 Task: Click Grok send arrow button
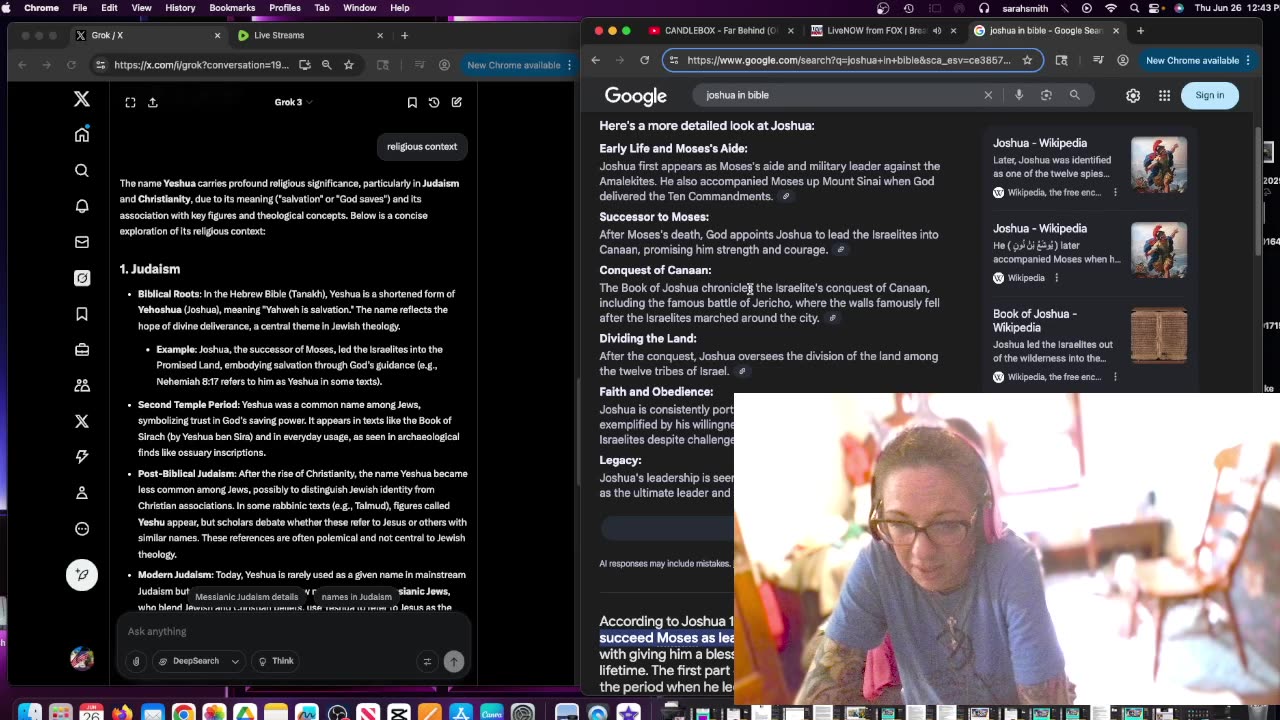(x=454, y=661)
